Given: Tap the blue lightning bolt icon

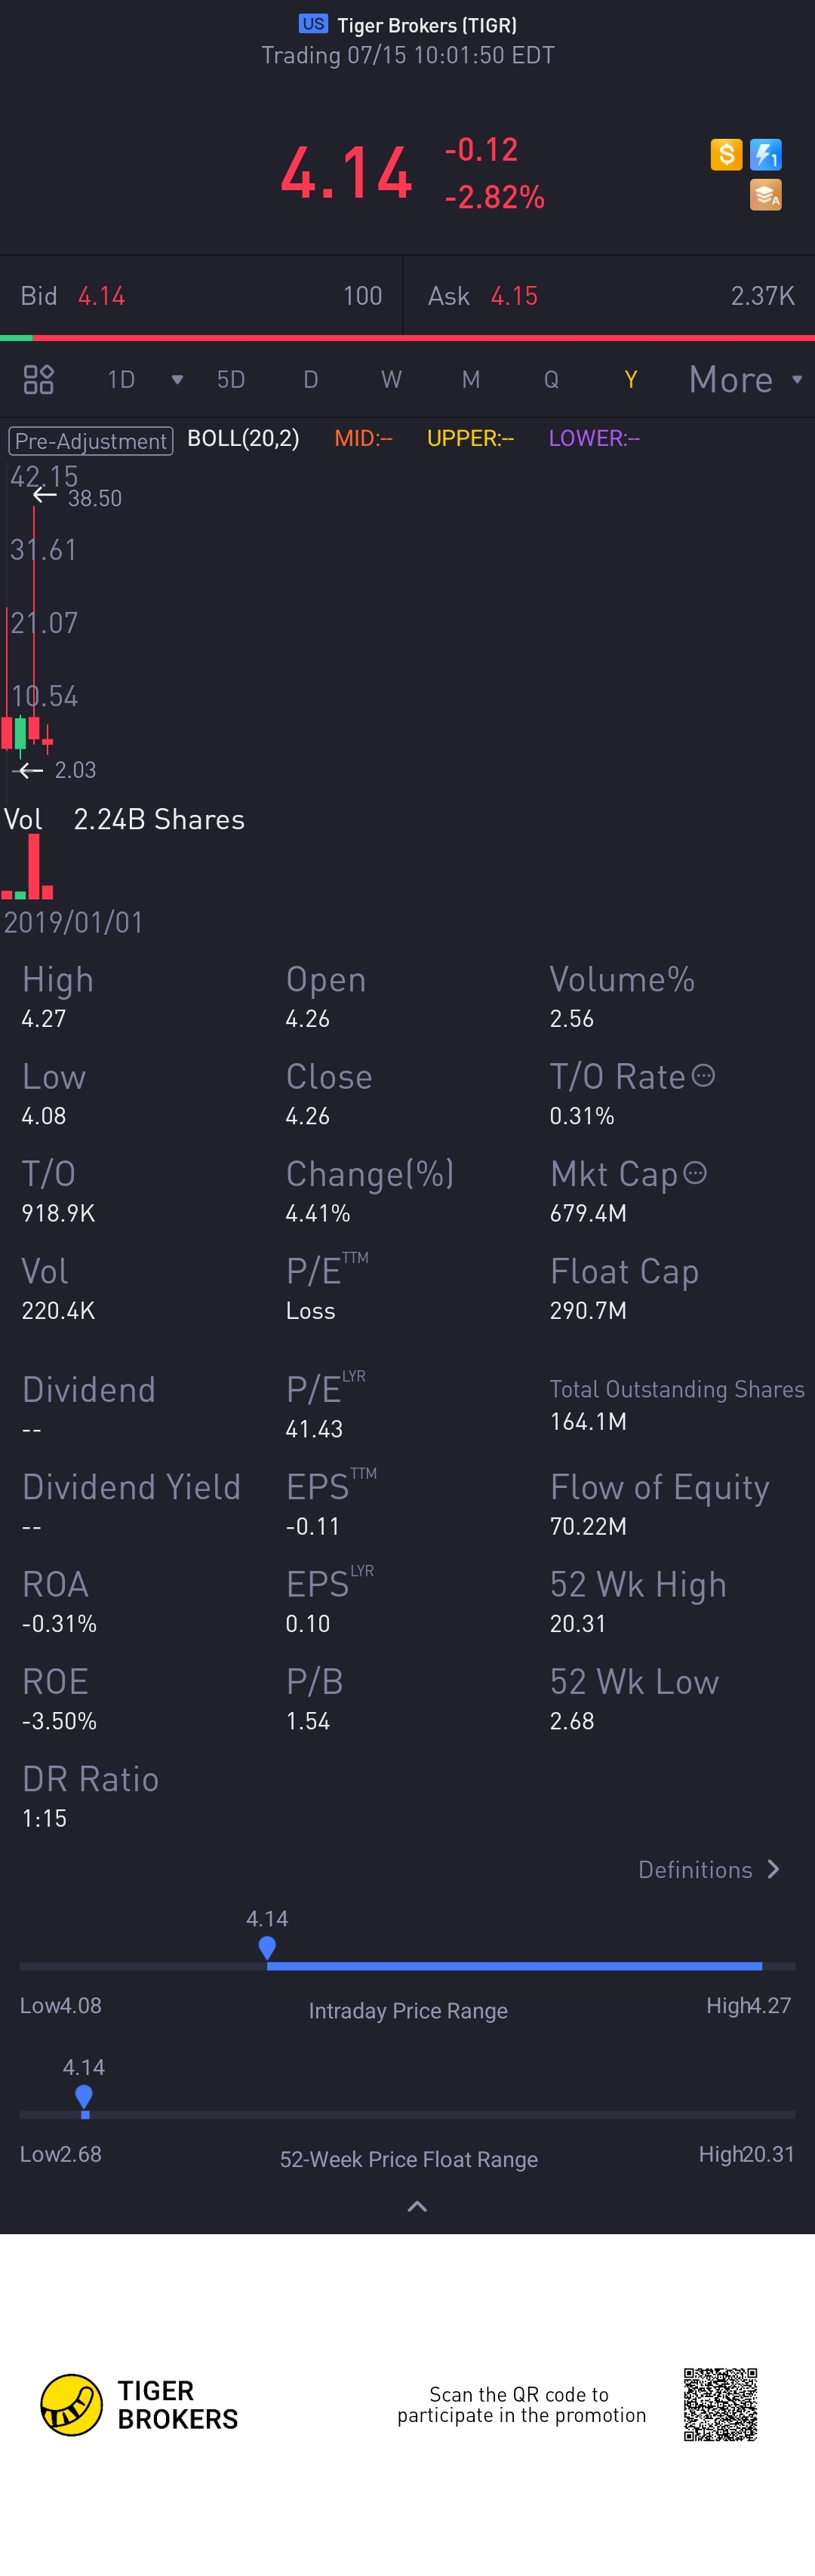Looking at the screenshot, I should click(766, 154).
